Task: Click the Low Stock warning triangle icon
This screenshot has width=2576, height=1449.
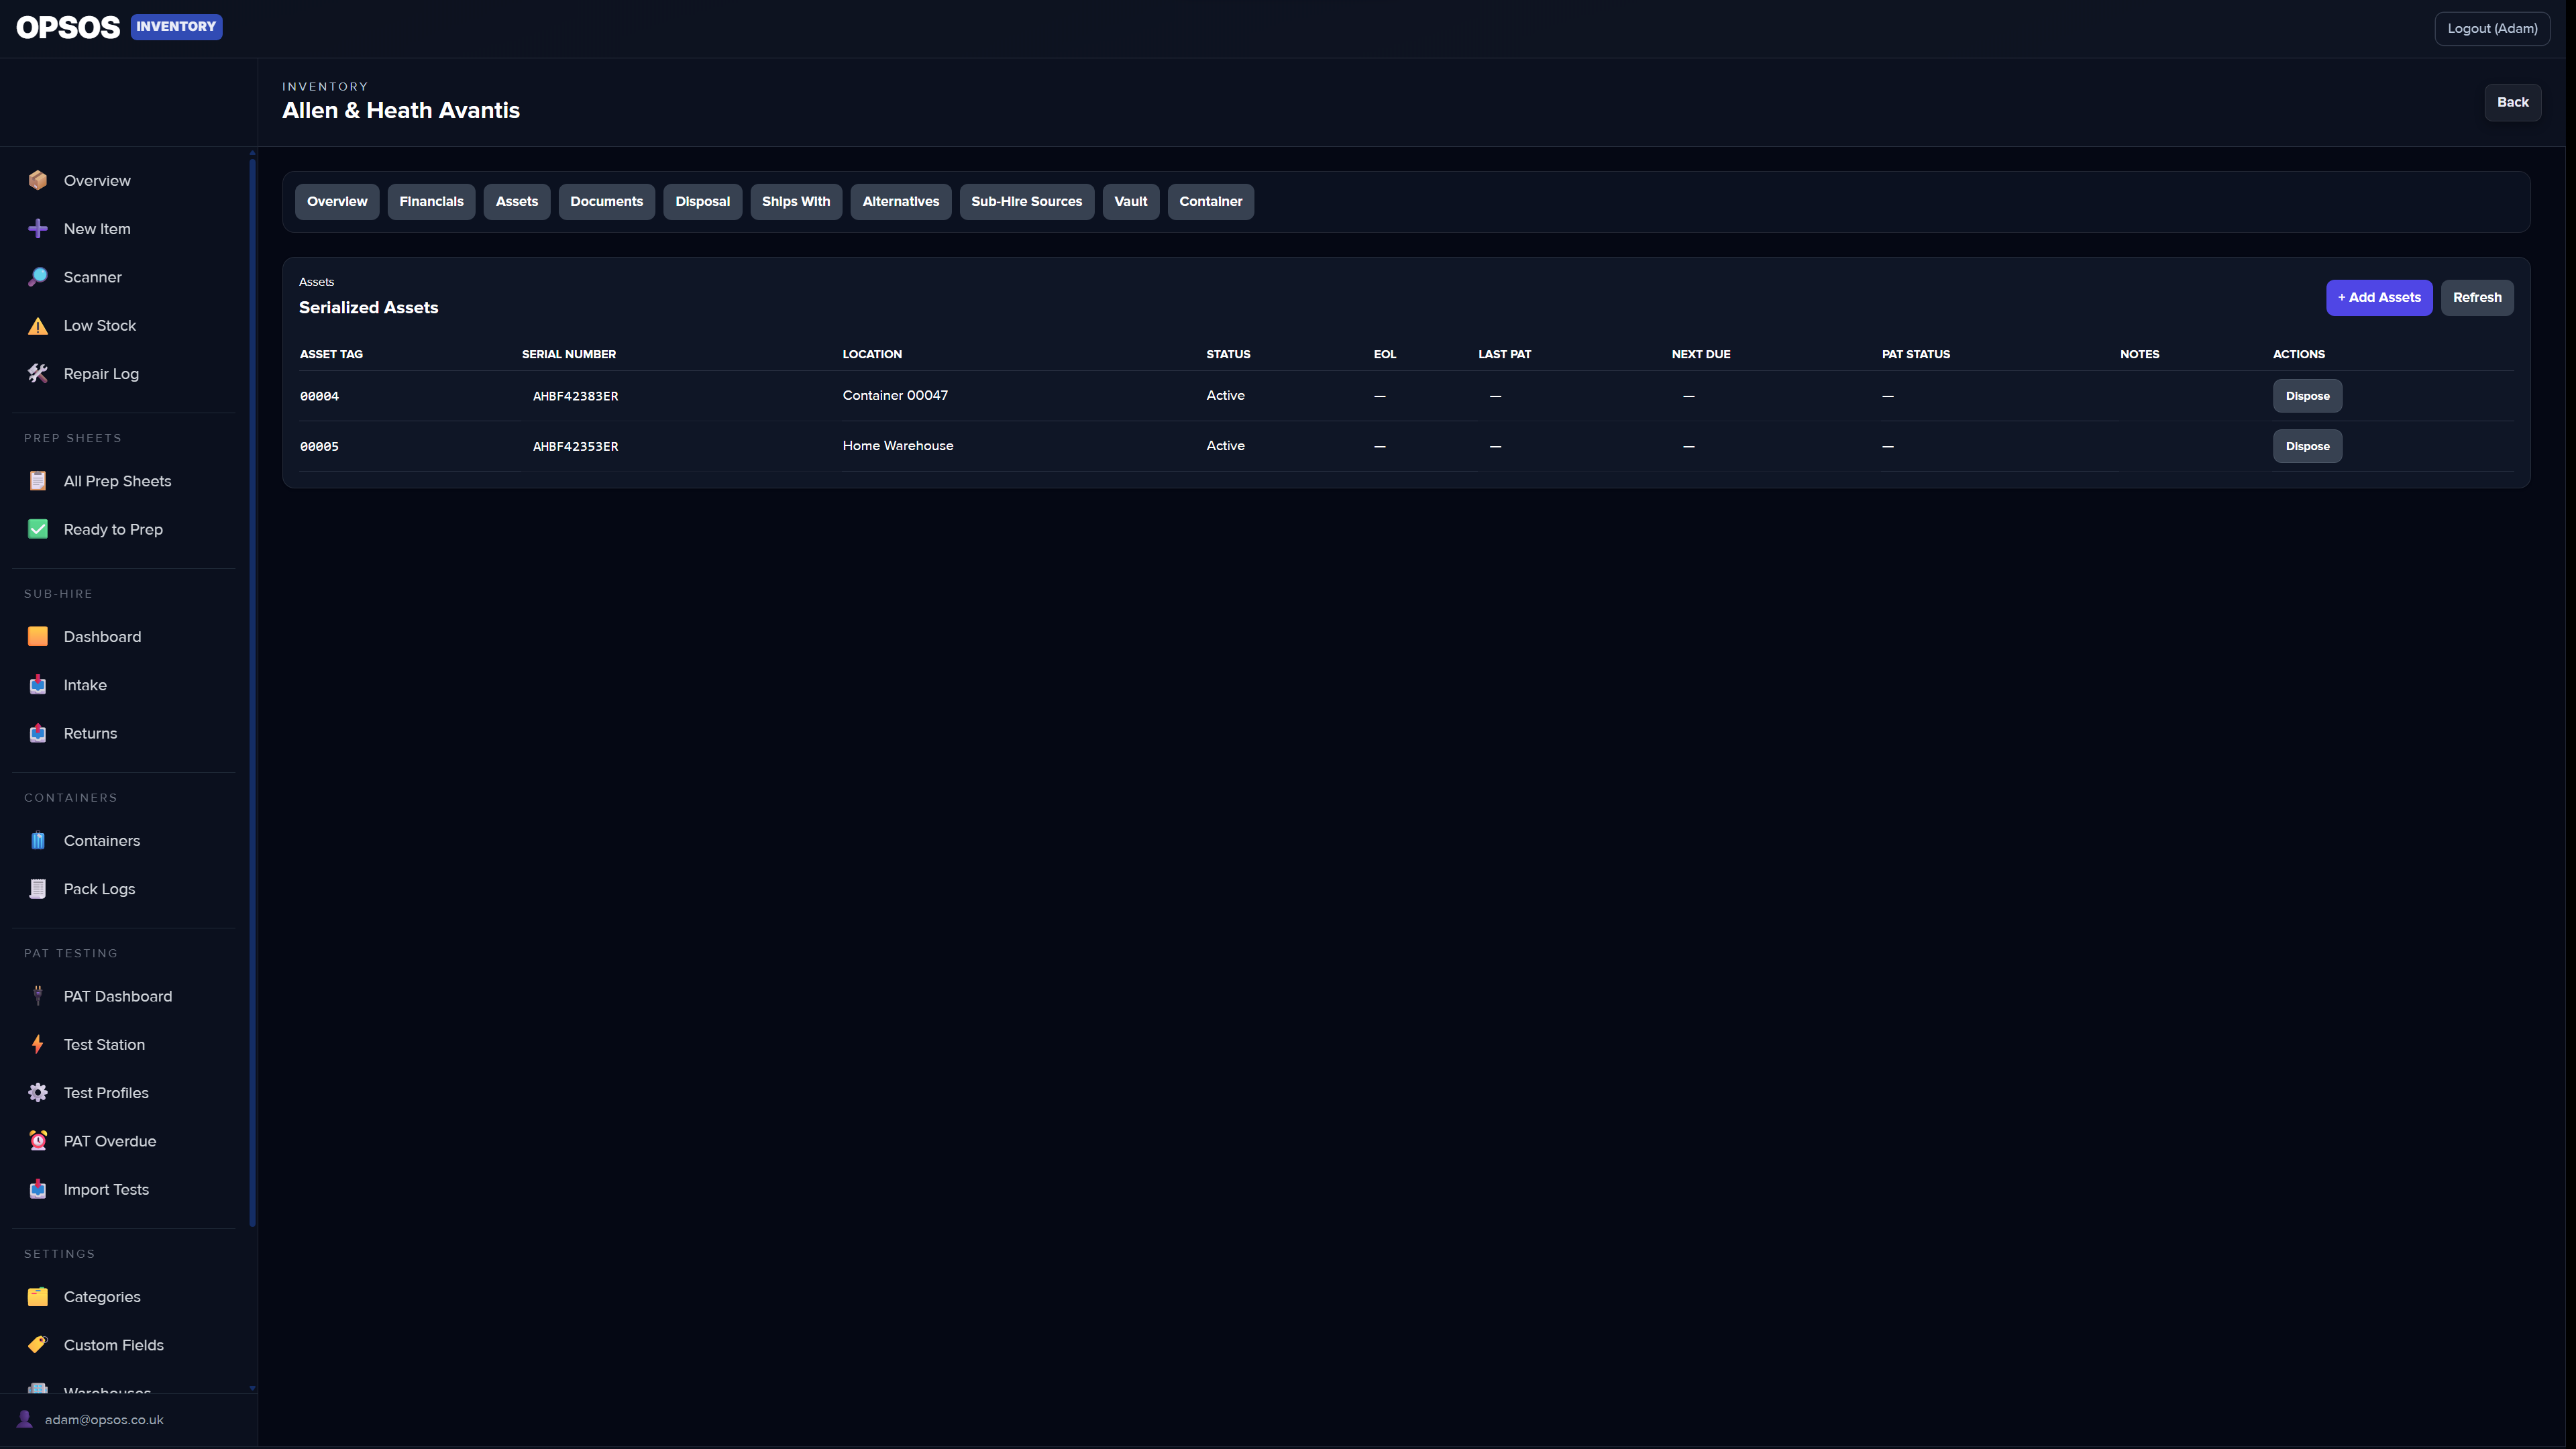Action: pyautogui.click(x=37, y=325)
